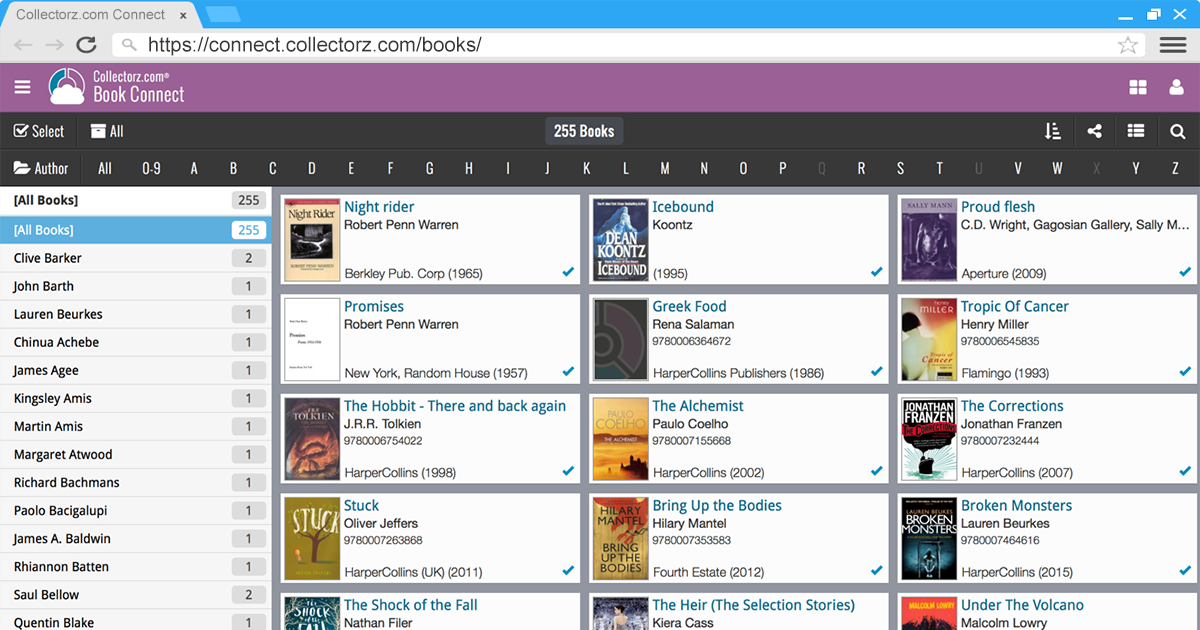Open the Author folder grouping
Screen dimensions: 1200x630
click(41, 168)
